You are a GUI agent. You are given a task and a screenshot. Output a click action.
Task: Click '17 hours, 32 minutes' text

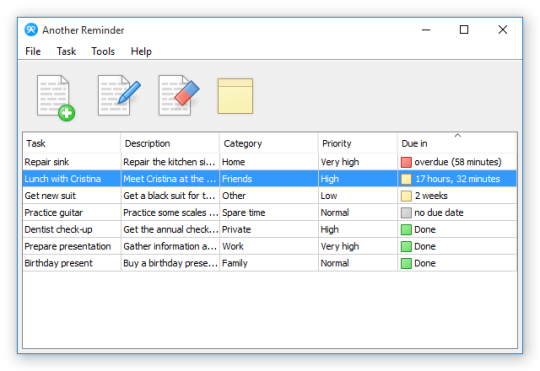[x=457, y=179]
